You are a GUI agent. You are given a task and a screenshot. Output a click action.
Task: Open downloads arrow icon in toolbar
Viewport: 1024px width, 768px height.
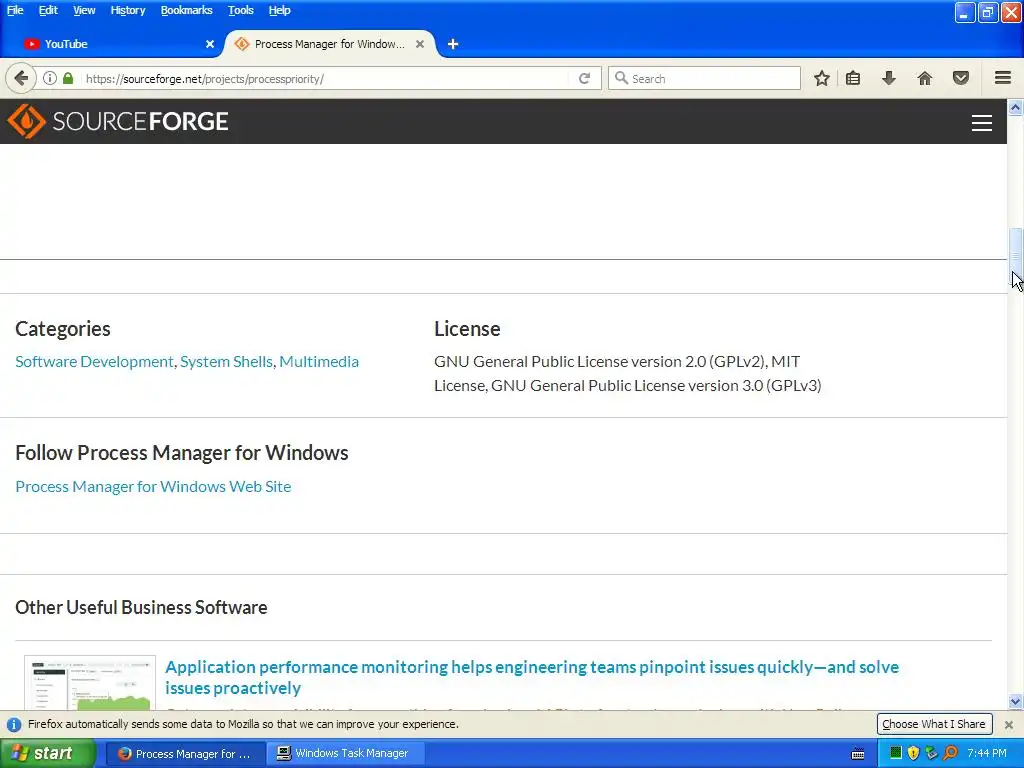pyautogui.click(x=889, y=78)
